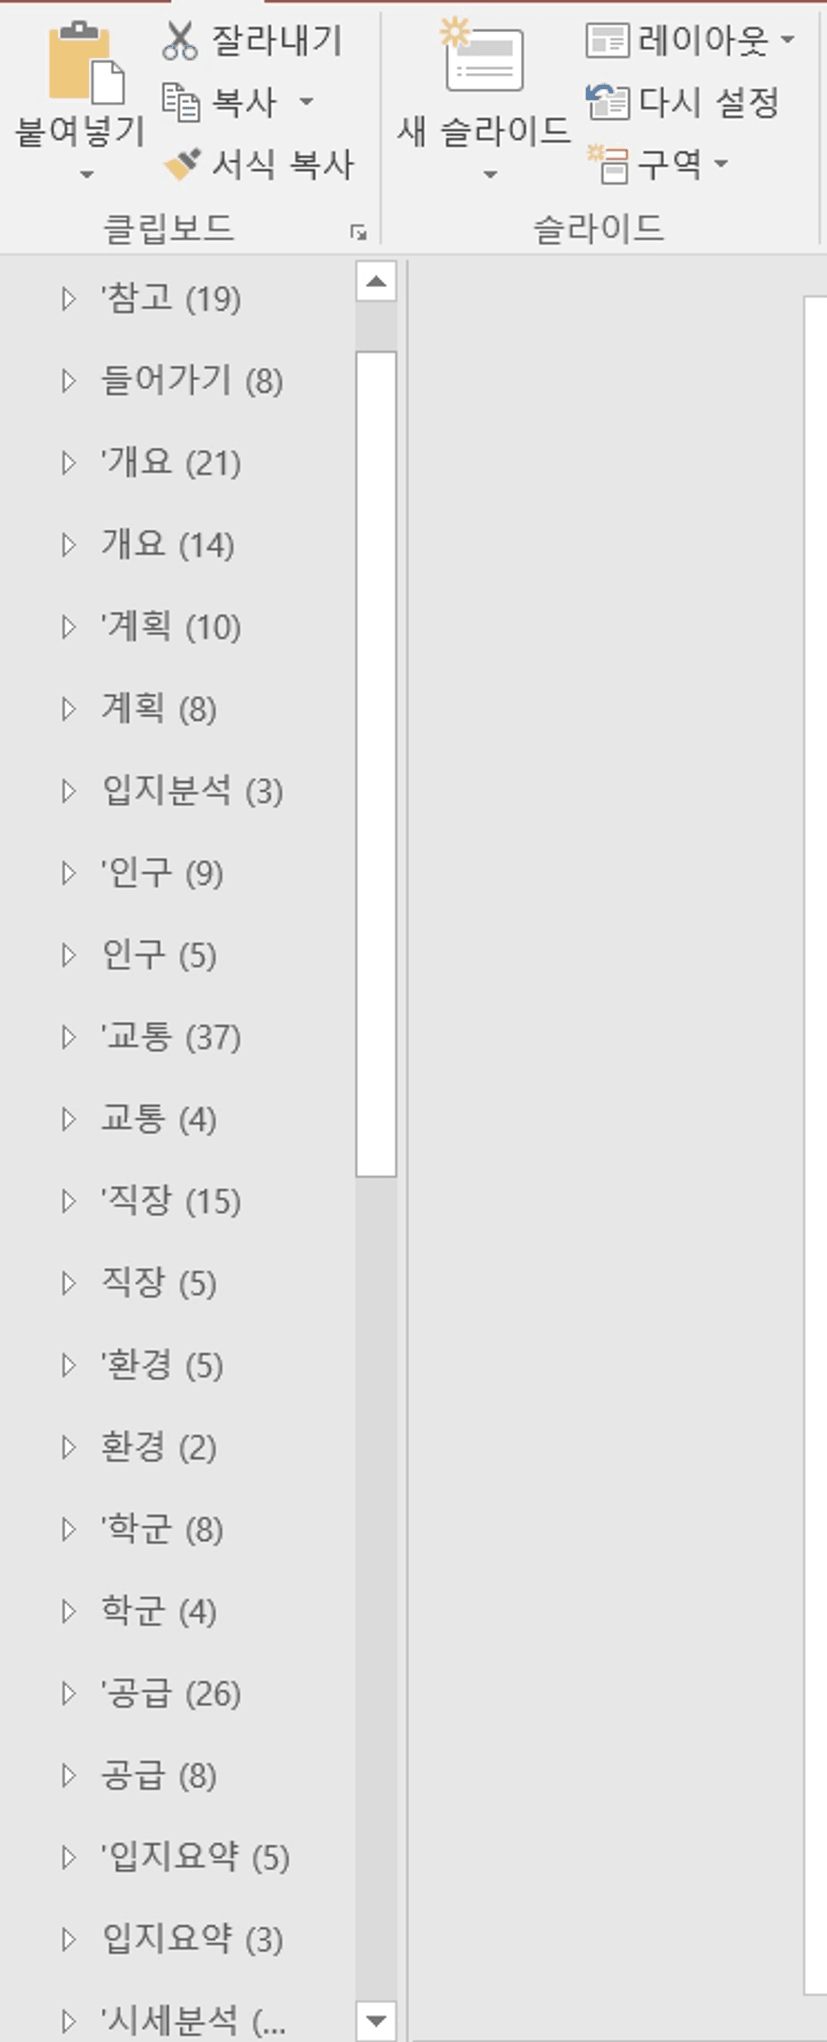The width and height of the screenshot is (827, 2042).
Task: Click the Reset (다시 설정) slide icon
Action: point(607,101)
